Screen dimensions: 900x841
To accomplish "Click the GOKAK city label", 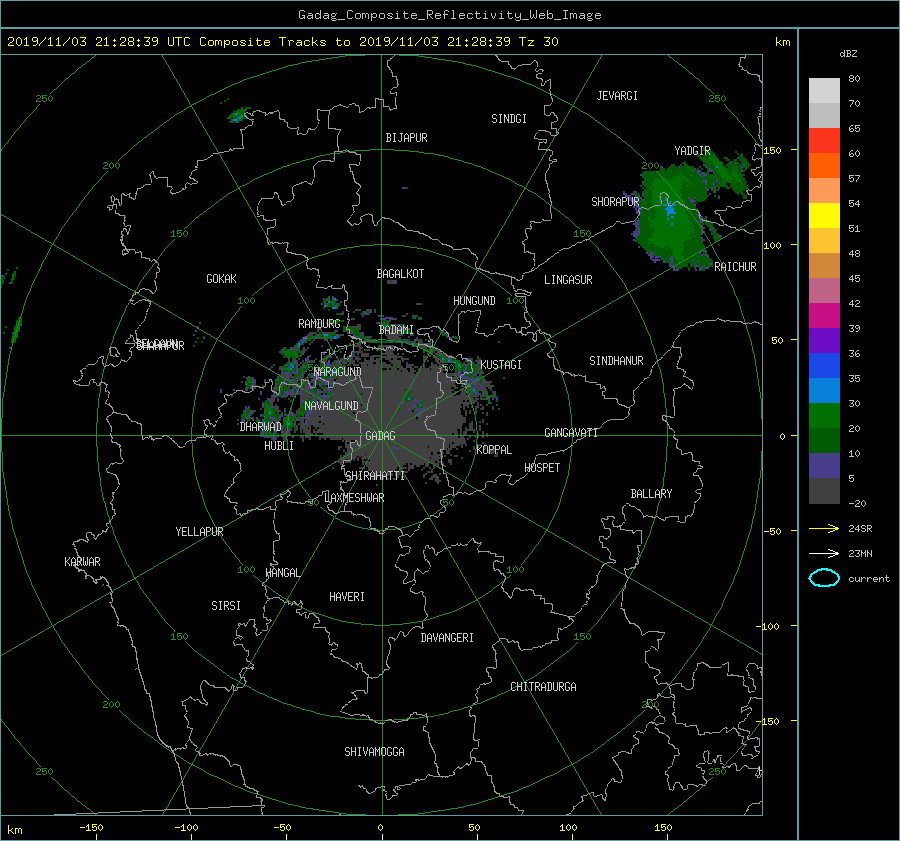I will [221, 279].
